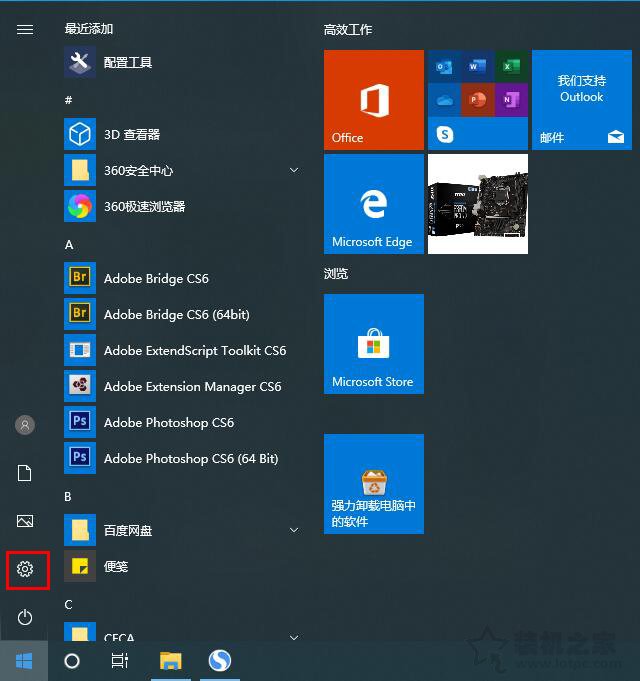Open the Pictures sidebar icon
Screen dimensions: 640x681
(x=25, y=521)
